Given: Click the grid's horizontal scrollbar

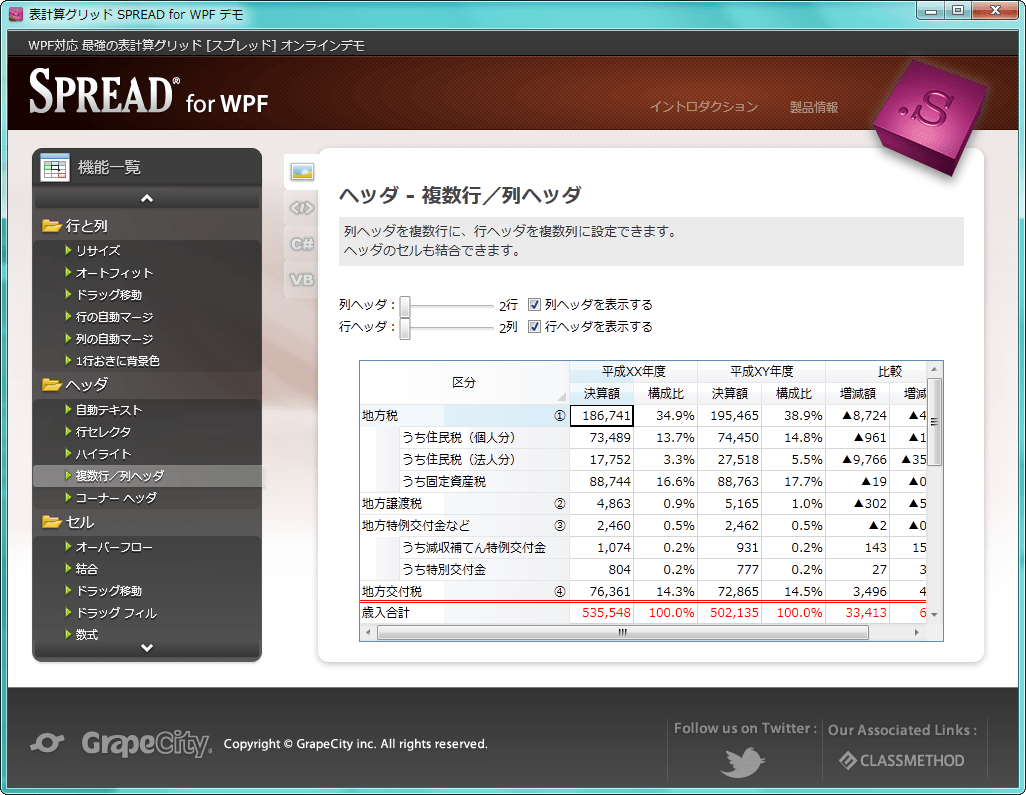Looking at the screenshot, I should [x=623, y=633].
